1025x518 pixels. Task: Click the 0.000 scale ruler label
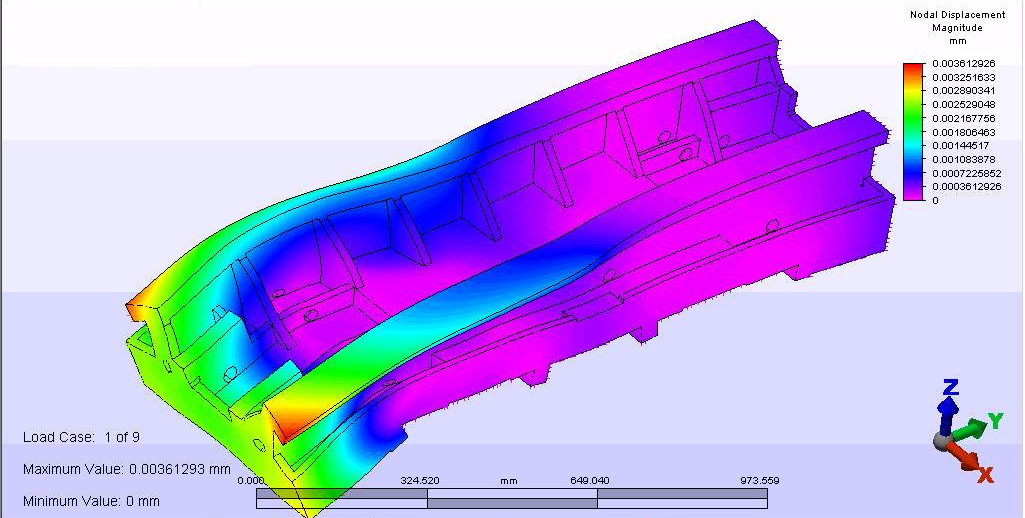point(251,481)
